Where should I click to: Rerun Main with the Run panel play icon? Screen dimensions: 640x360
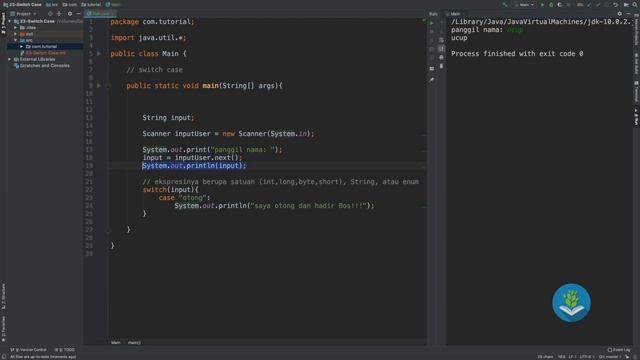tap(432, 23)
